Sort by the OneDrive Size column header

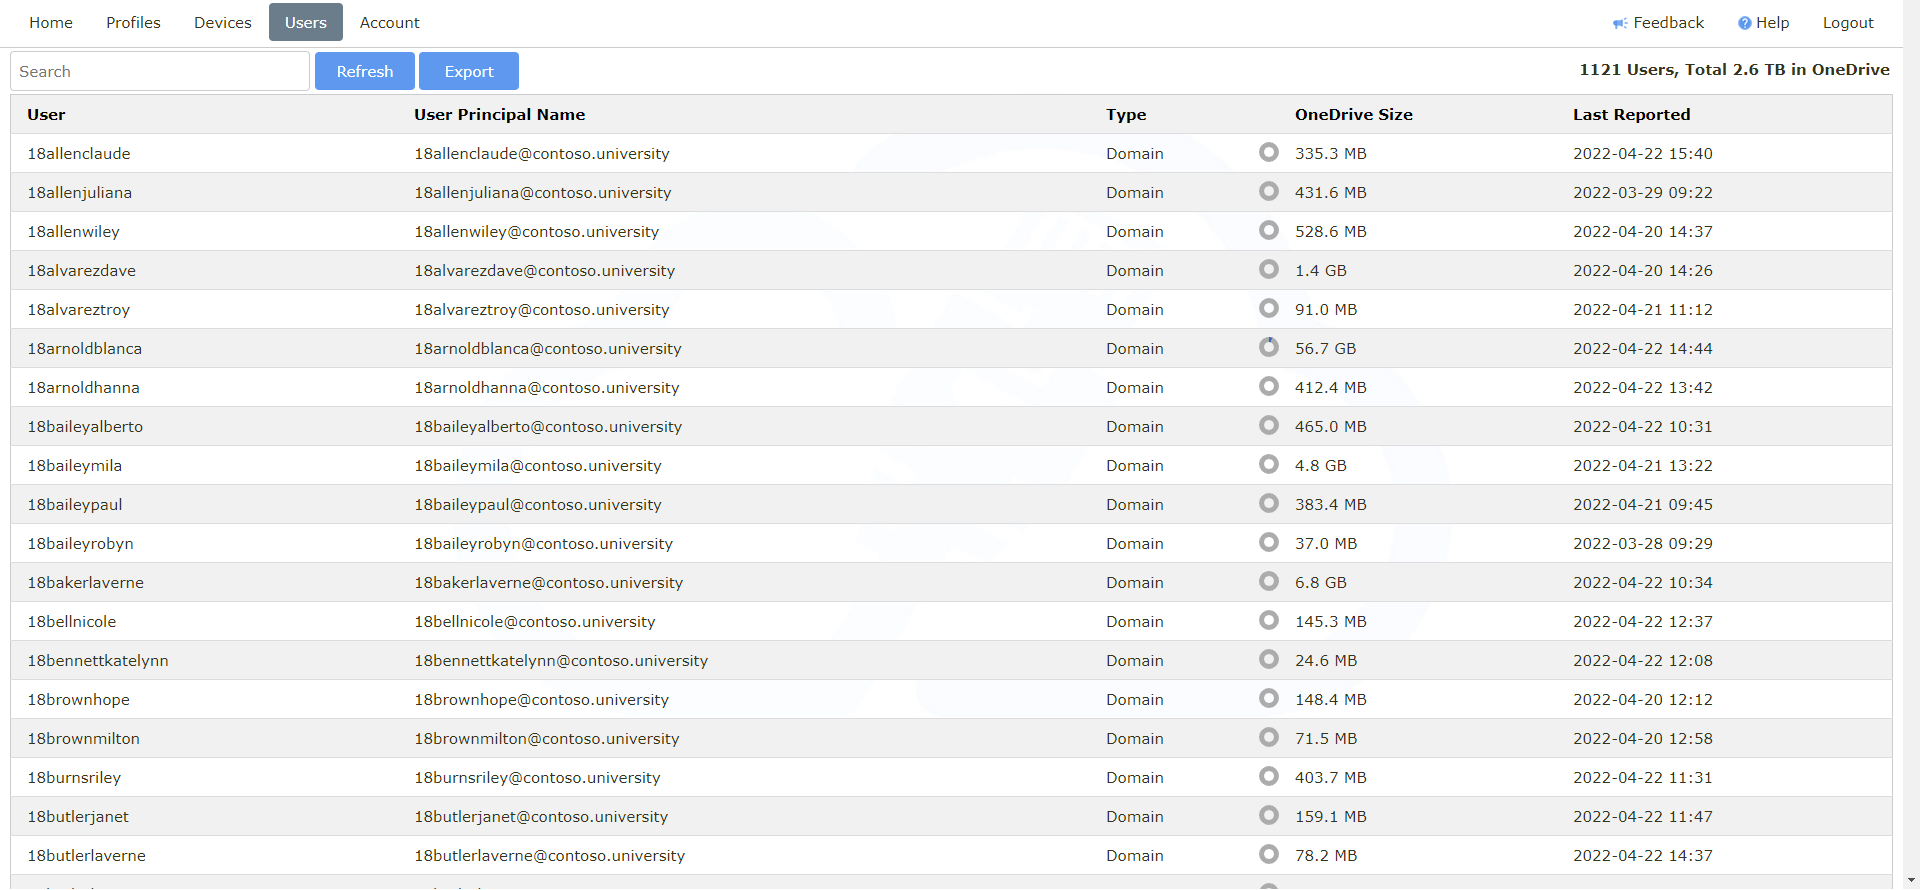1353,114
